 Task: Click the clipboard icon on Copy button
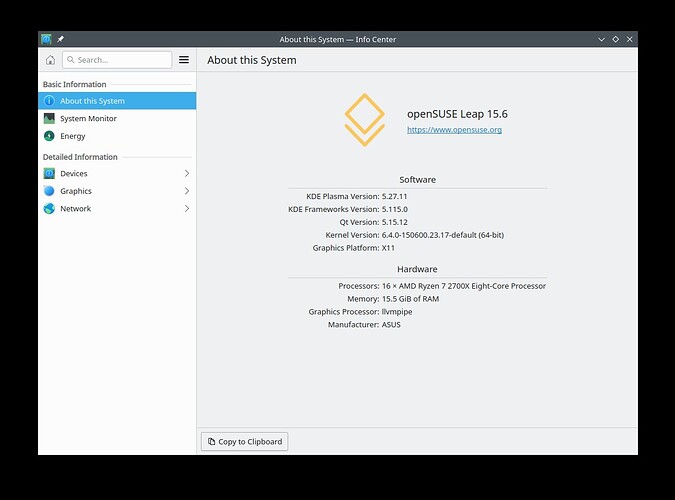click(211, 441)
